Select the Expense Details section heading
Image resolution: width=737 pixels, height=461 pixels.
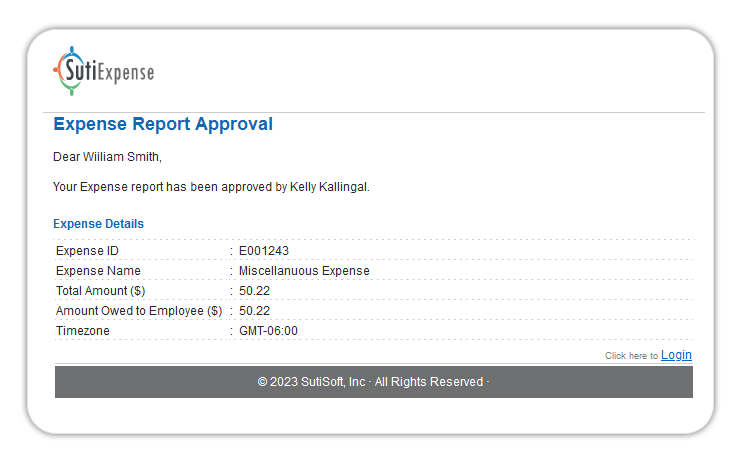pos(98,224)
